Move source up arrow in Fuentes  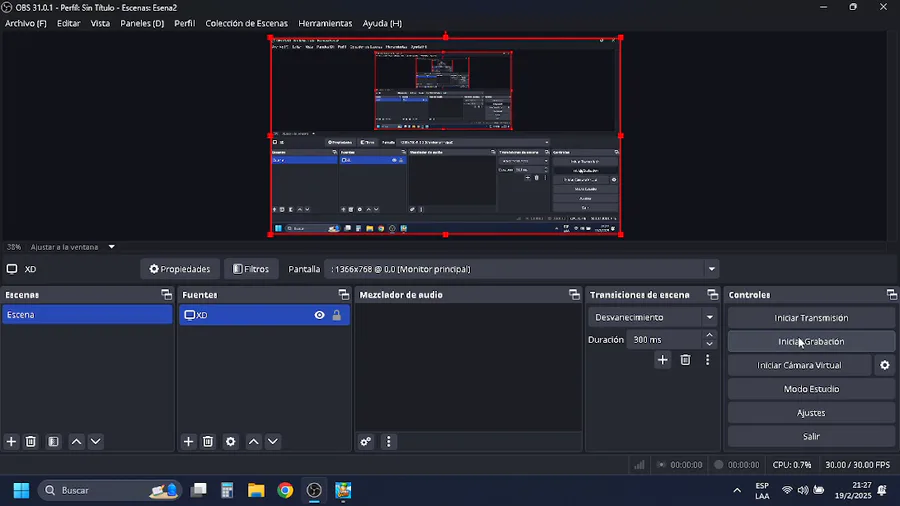coord(254,441)
